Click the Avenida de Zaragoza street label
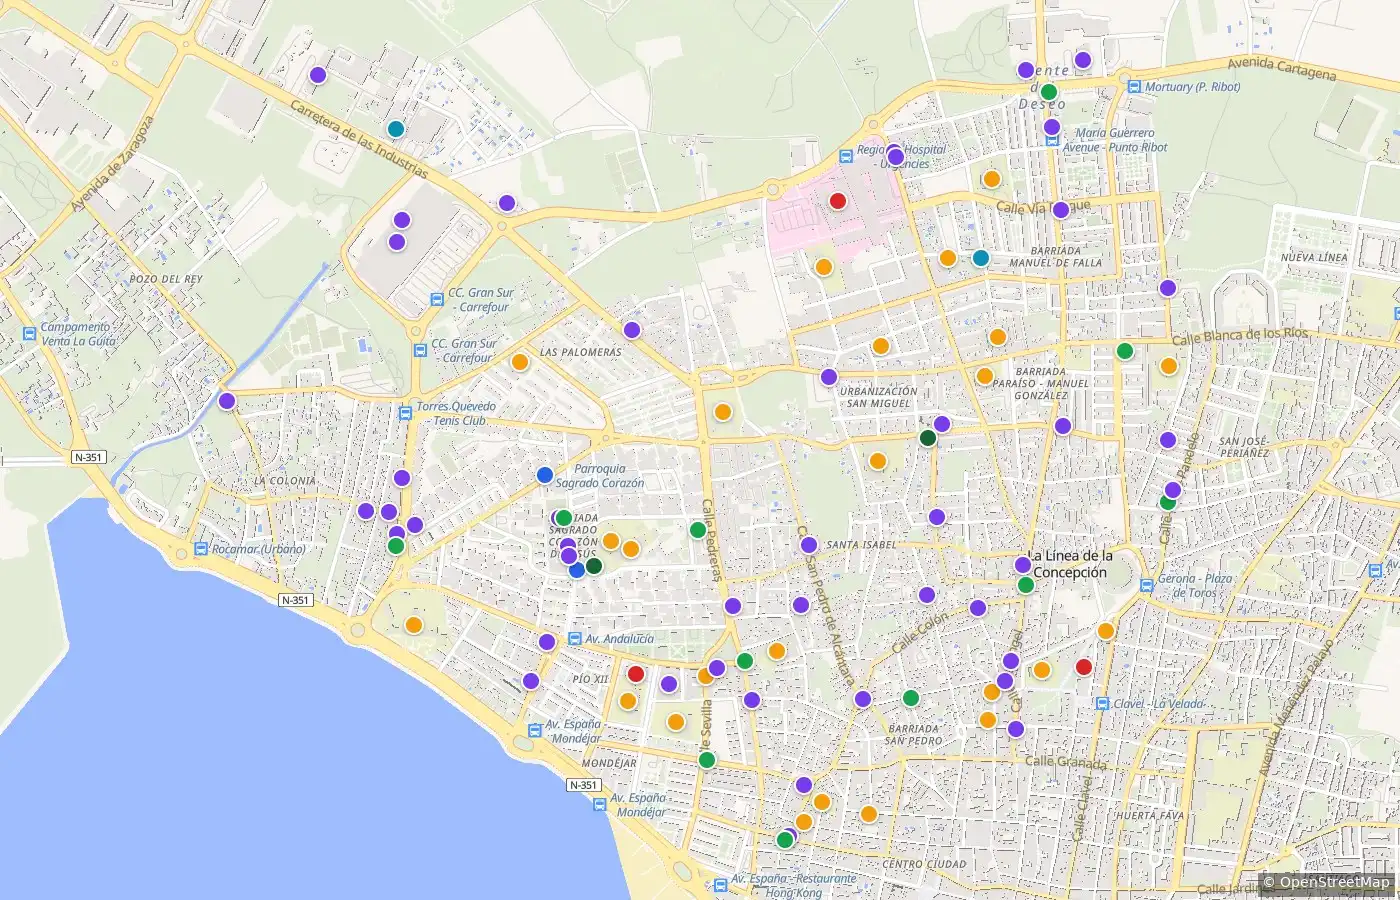Viewport: 1400px width, 900px height. pyautogui.click(x=113, y=164)
